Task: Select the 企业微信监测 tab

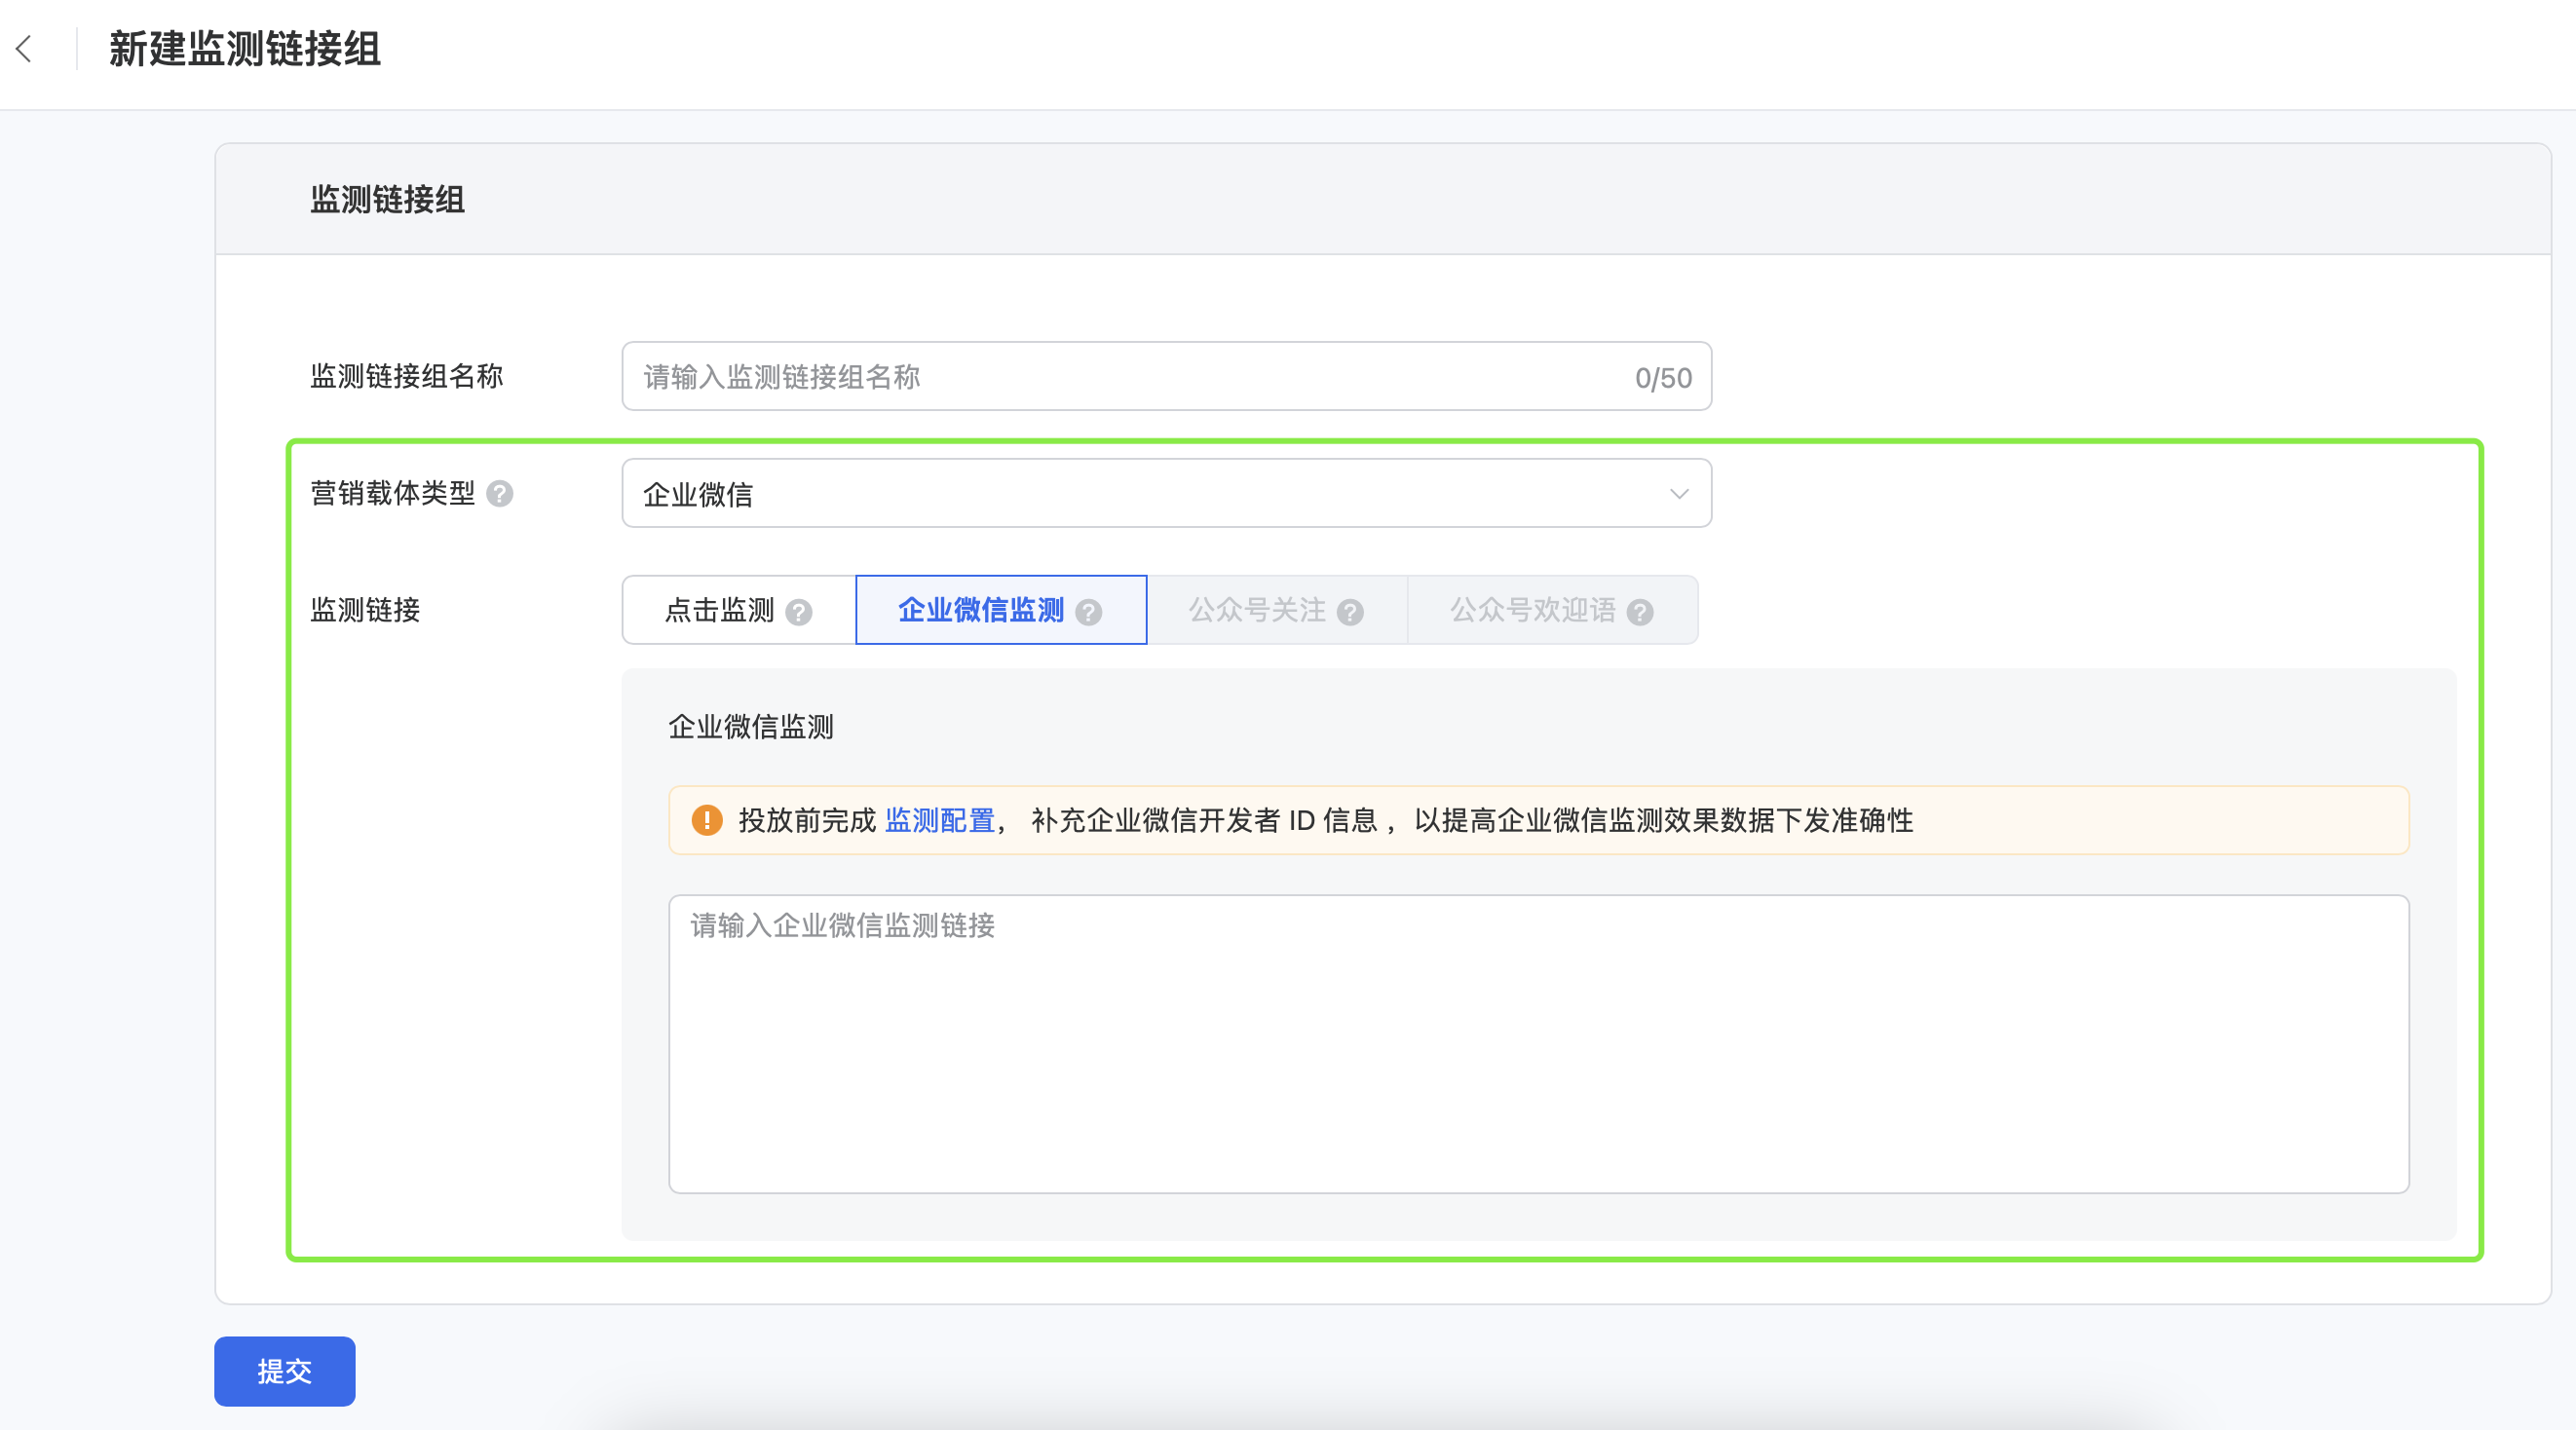Action: pyautogui.click(x=1001, y=610)
